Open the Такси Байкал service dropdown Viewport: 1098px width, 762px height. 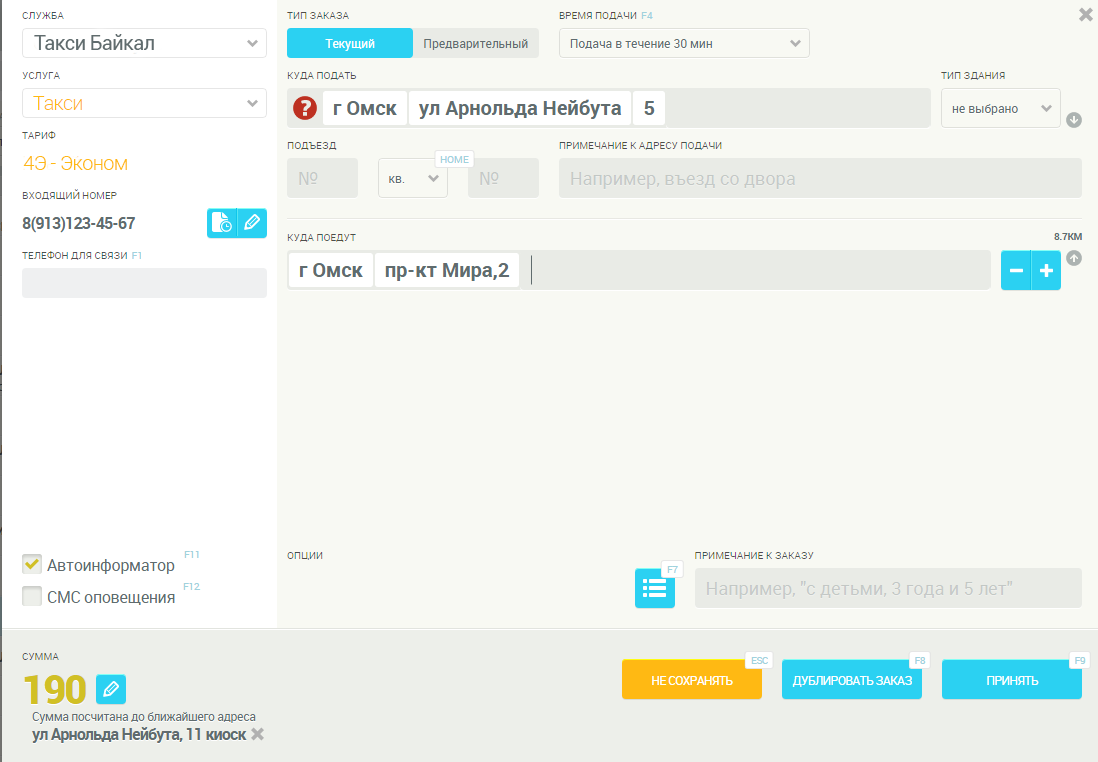(x=144, y=43)
